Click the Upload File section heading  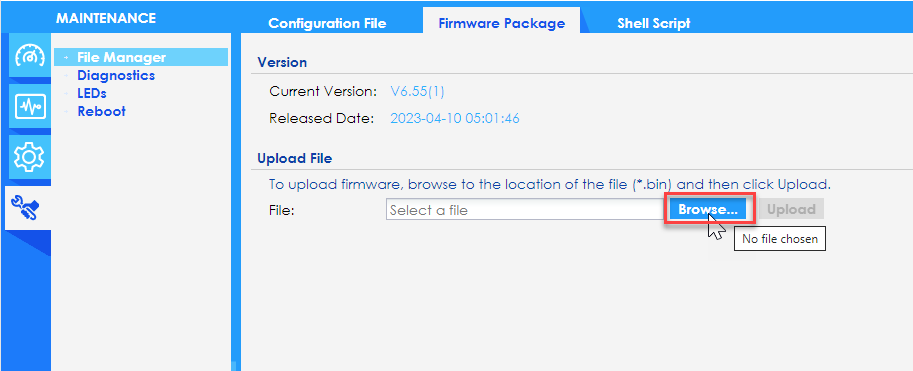pyautogui.click(x=295, y=158)
